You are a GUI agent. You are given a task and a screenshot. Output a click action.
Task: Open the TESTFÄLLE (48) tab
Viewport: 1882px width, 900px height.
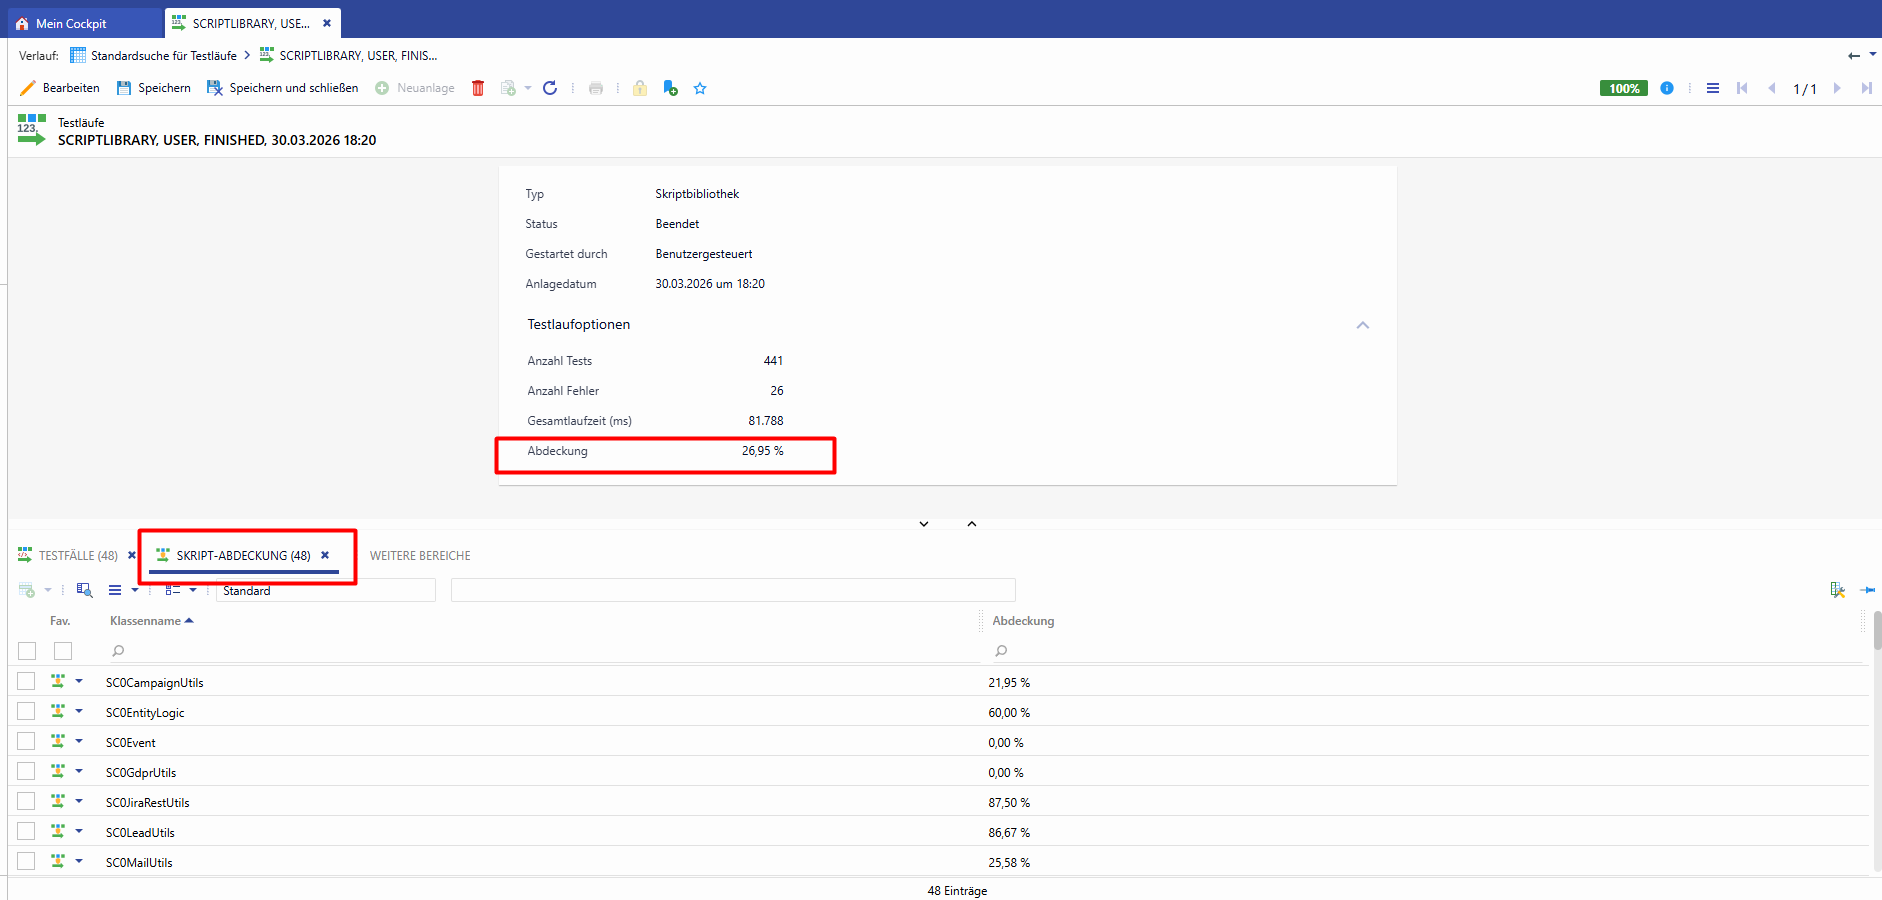(68, 555)
